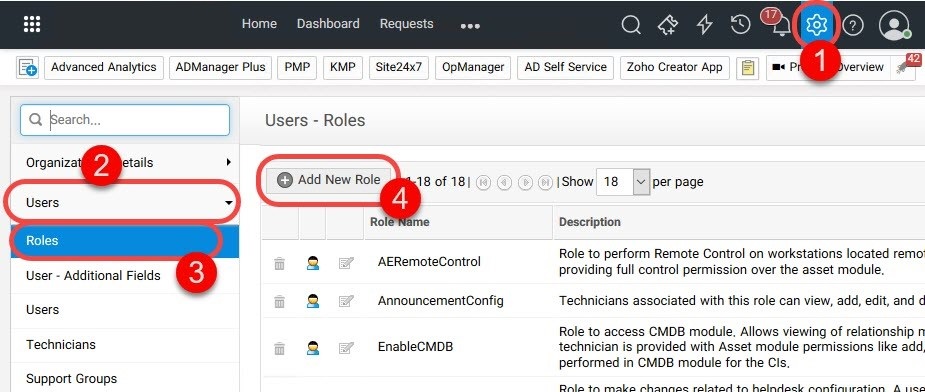Click the sparkle AI assistant icon

[668, 25]
